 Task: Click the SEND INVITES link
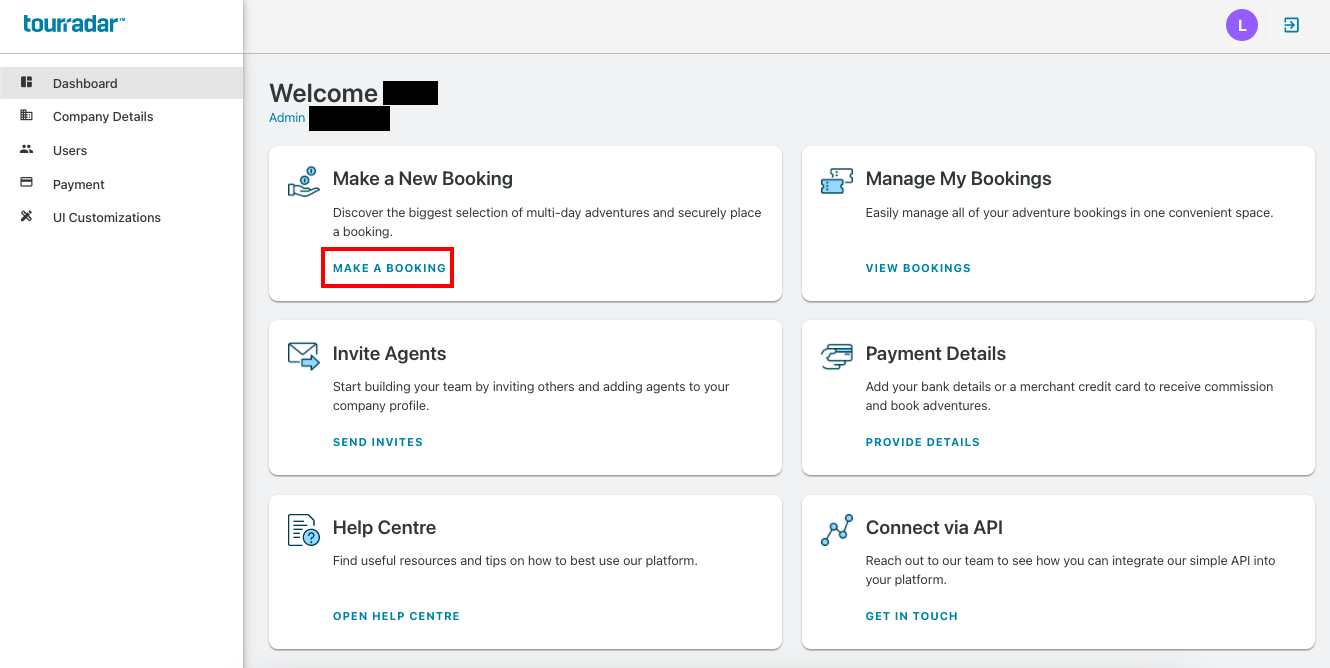(x=378, y=442)
